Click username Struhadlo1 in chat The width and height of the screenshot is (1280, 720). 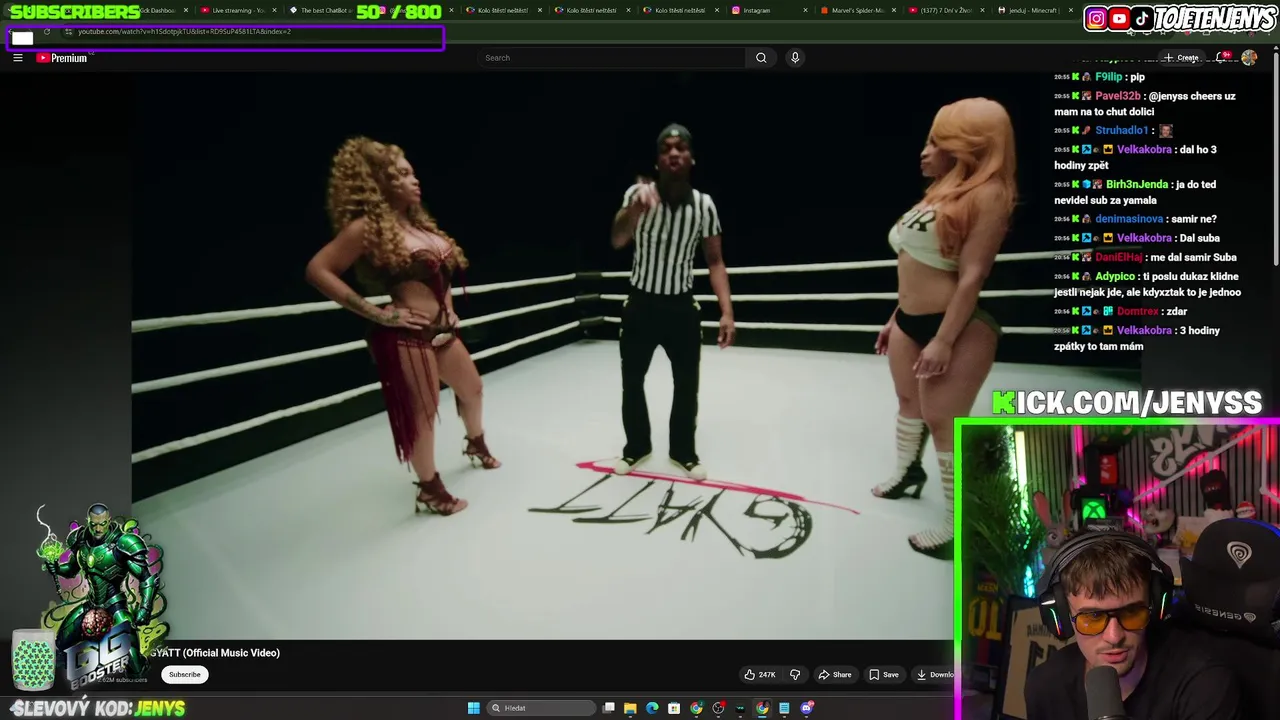point(1121,130)
